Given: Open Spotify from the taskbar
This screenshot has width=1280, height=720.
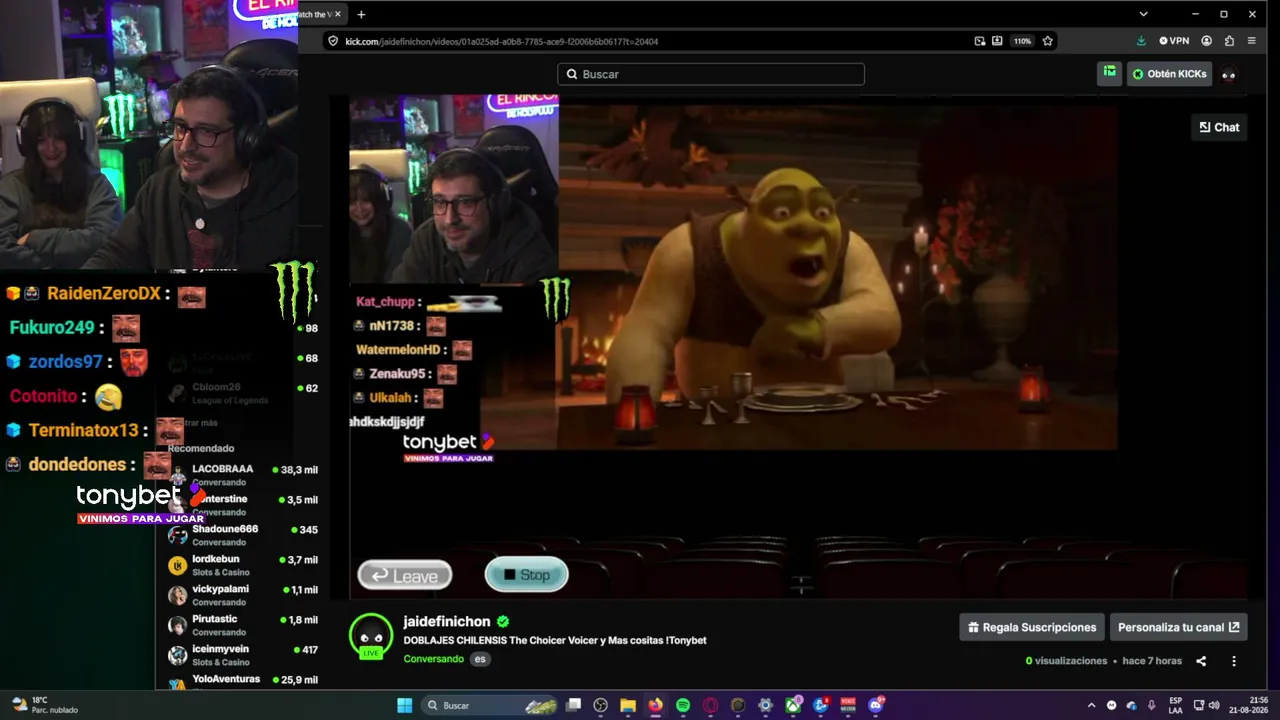Looking at the screenshot, I should point(683,705).
